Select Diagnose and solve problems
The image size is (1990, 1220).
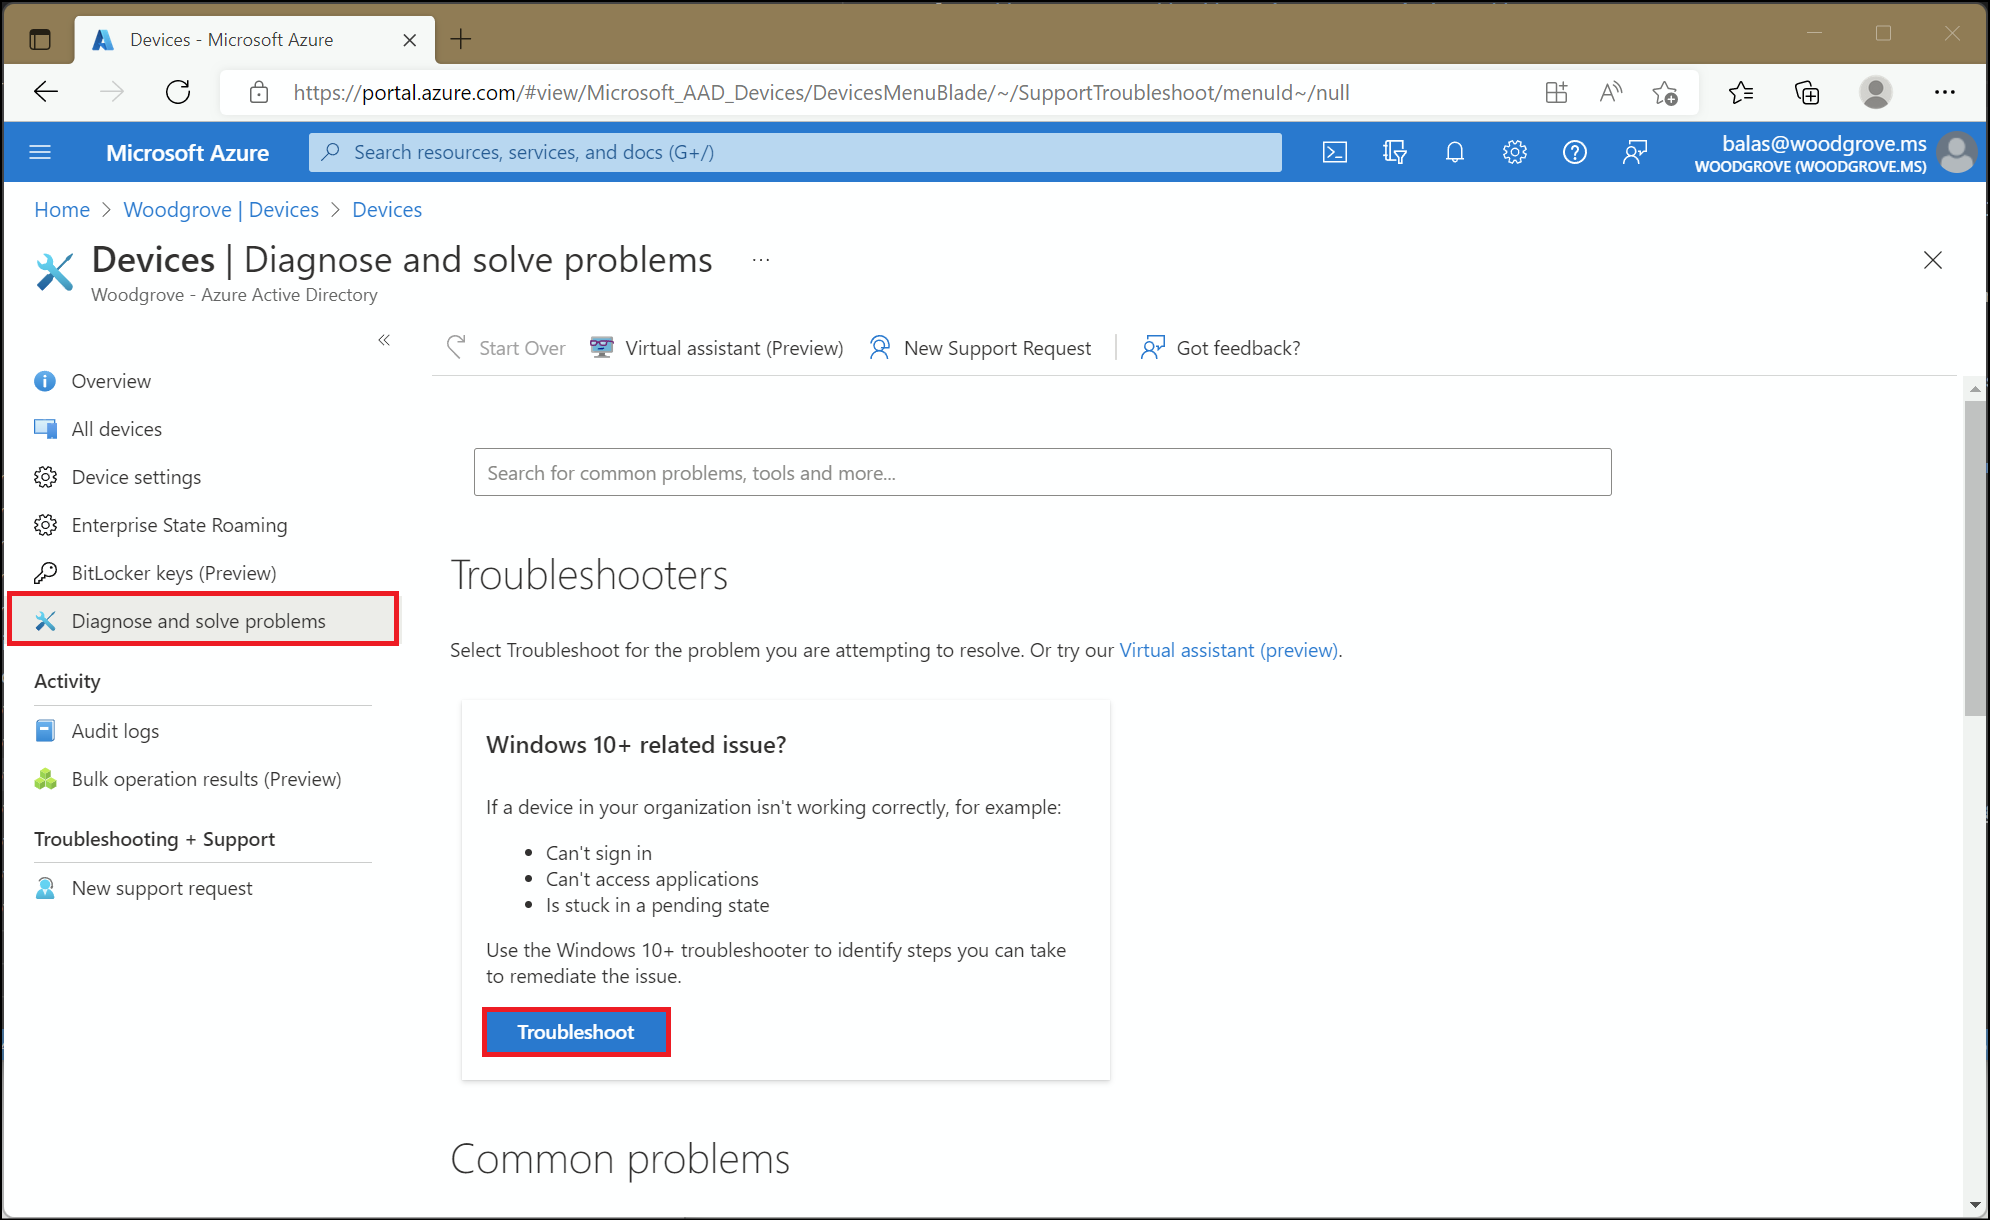tap(203, 621)
